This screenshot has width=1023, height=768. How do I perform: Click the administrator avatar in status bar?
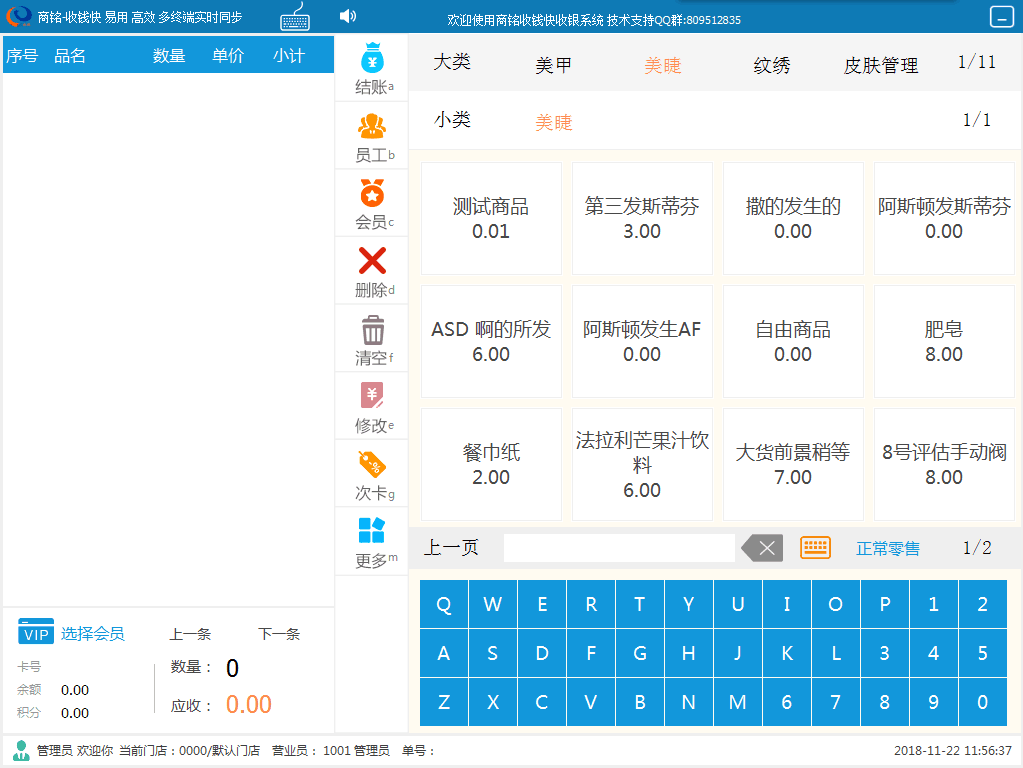[x=22, y=750]
